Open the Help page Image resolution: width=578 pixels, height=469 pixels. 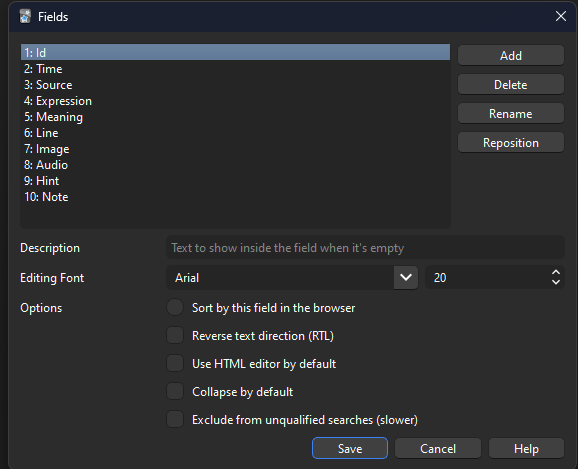coord(526,448)
